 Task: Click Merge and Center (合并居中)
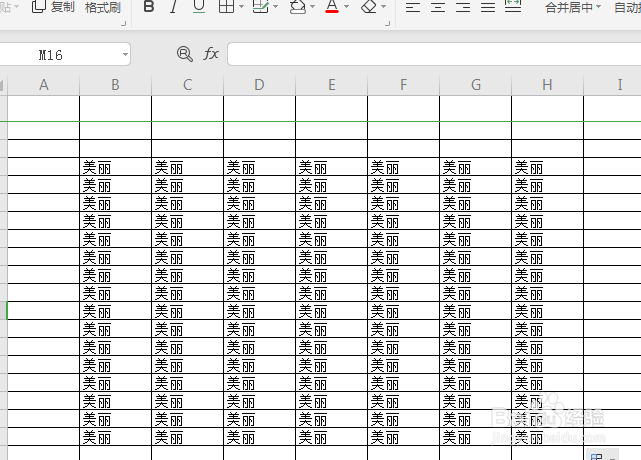(569, 7)
